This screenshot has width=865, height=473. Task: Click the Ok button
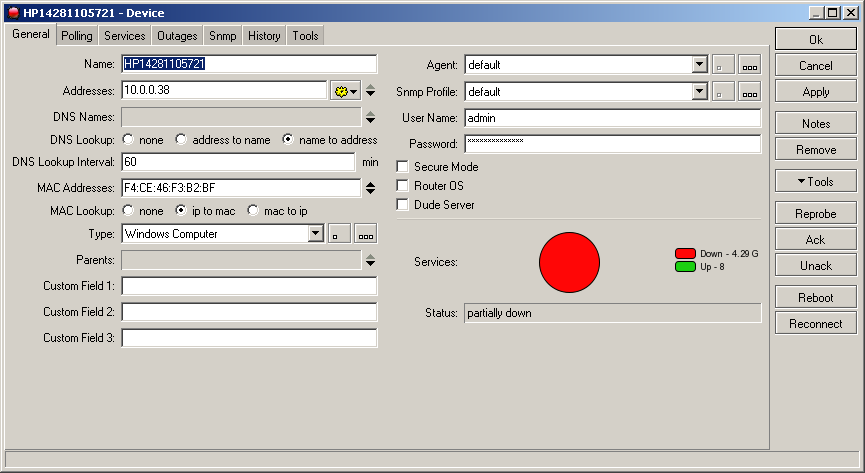click(x=815, y=39)
